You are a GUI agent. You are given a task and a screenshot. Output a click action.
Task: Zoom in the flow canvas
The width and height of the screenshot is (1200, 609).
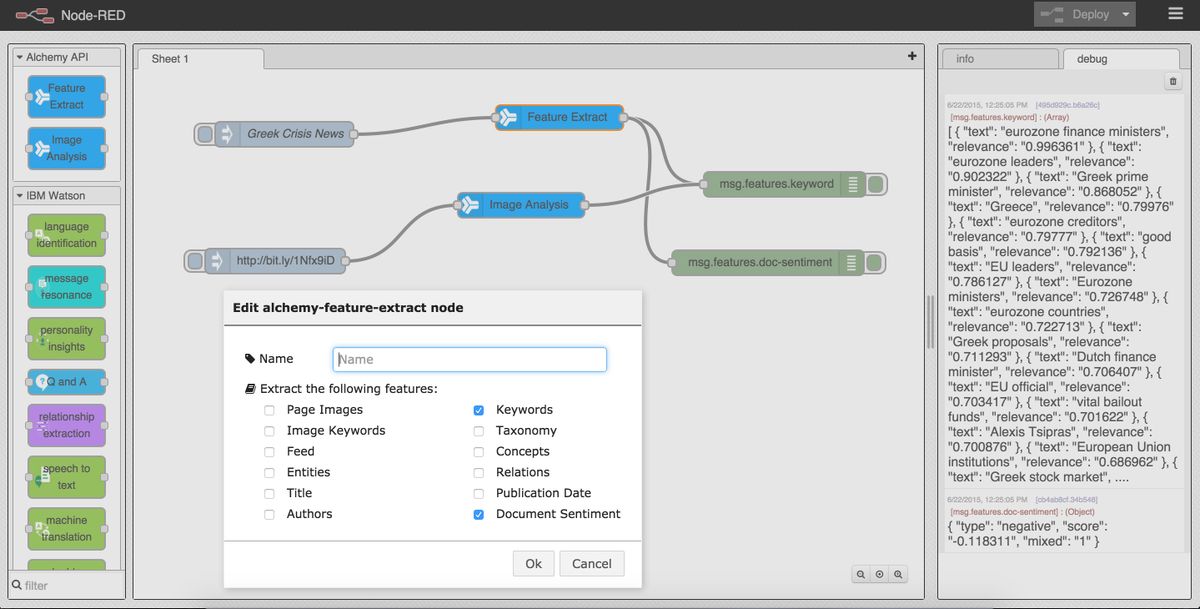899,574
